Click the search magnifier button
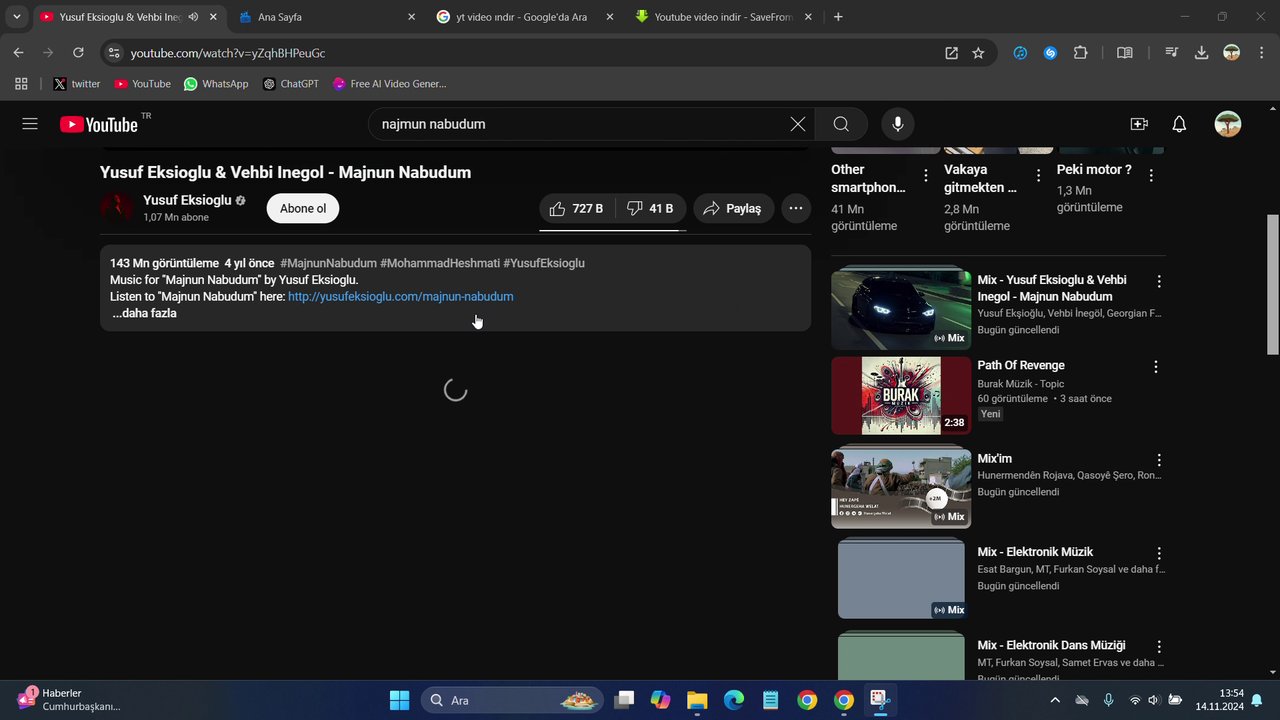The width and height of the screenshot is (1280, 720). [x=841, y=124]
